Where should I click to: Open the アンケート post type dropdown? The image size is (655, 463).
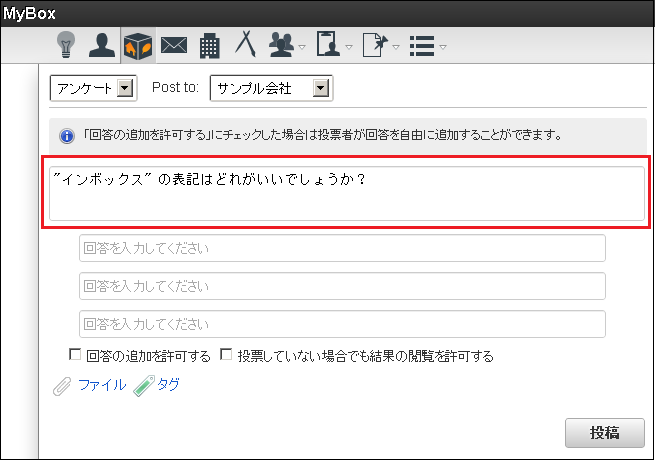click(93, 88)
